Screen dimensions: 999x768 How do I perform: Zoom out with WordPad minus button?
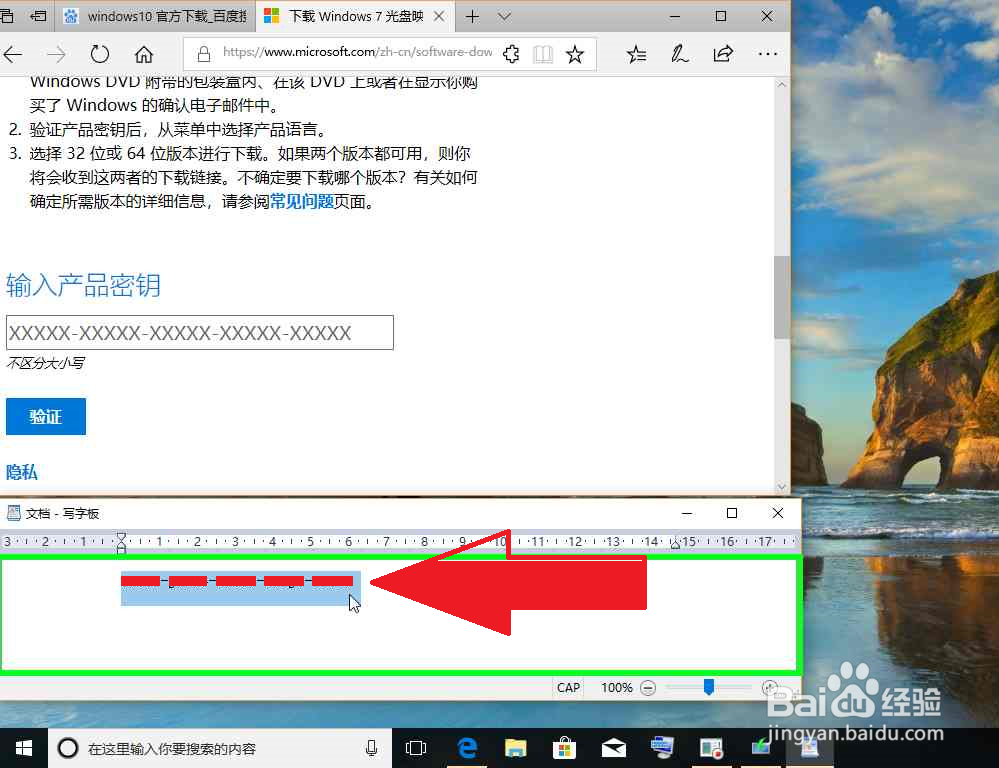point(648,688)
